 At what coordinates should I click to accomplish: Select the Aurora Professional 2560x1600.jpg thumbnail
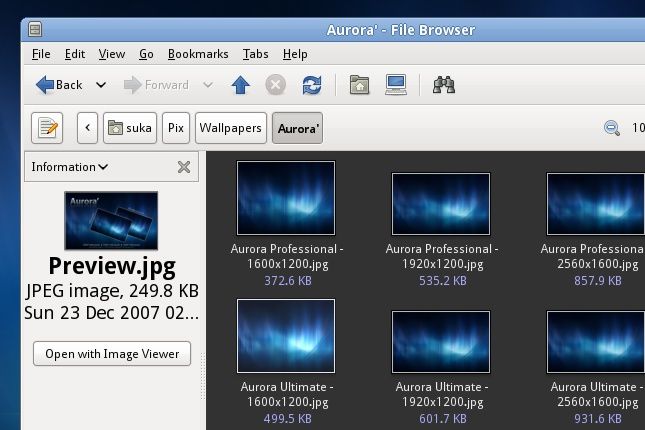[x=596, y=204]
